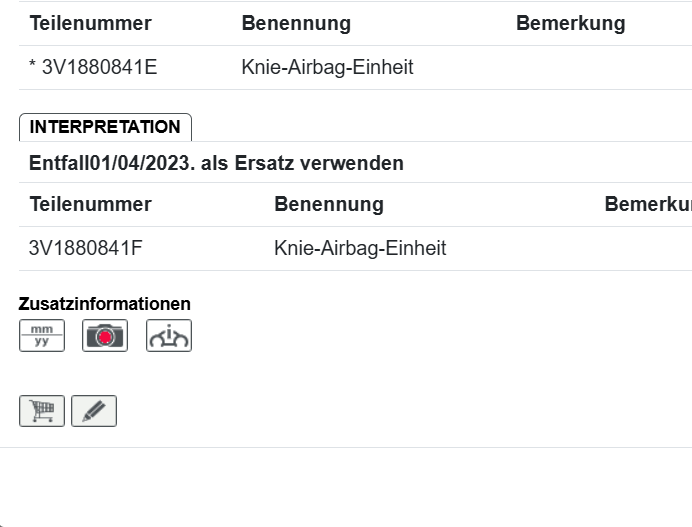692x527 pixels.
Task: Click the Zusatzinformationen label
Action: pyautogui.click(x=105, y=304)
